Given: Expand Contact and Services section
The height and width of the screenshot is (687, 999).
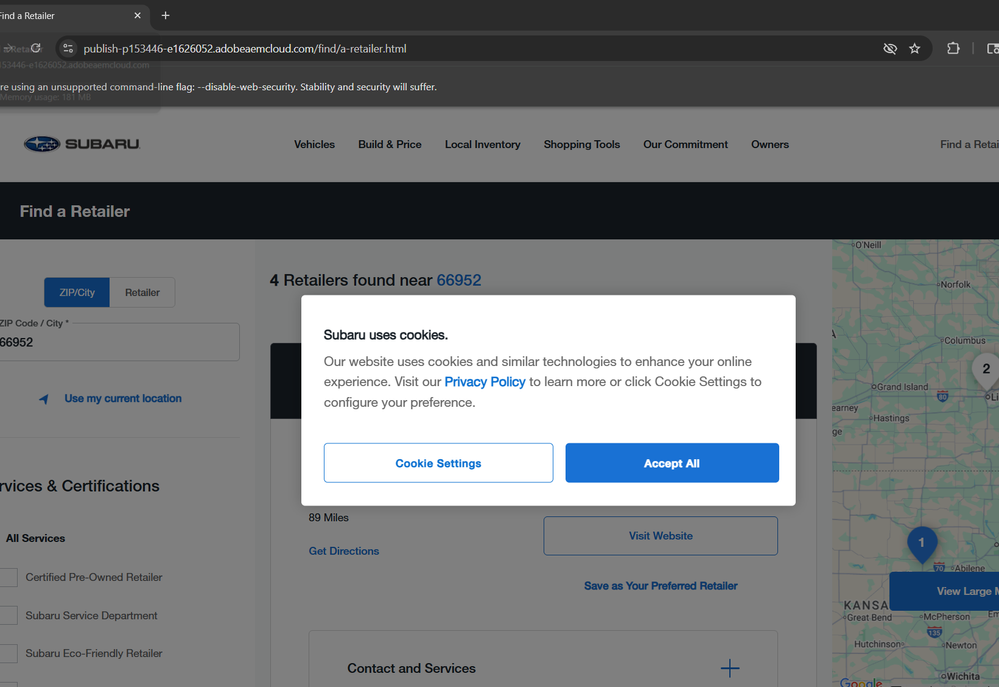Looking at the screenshot, I should coord(730,668).
